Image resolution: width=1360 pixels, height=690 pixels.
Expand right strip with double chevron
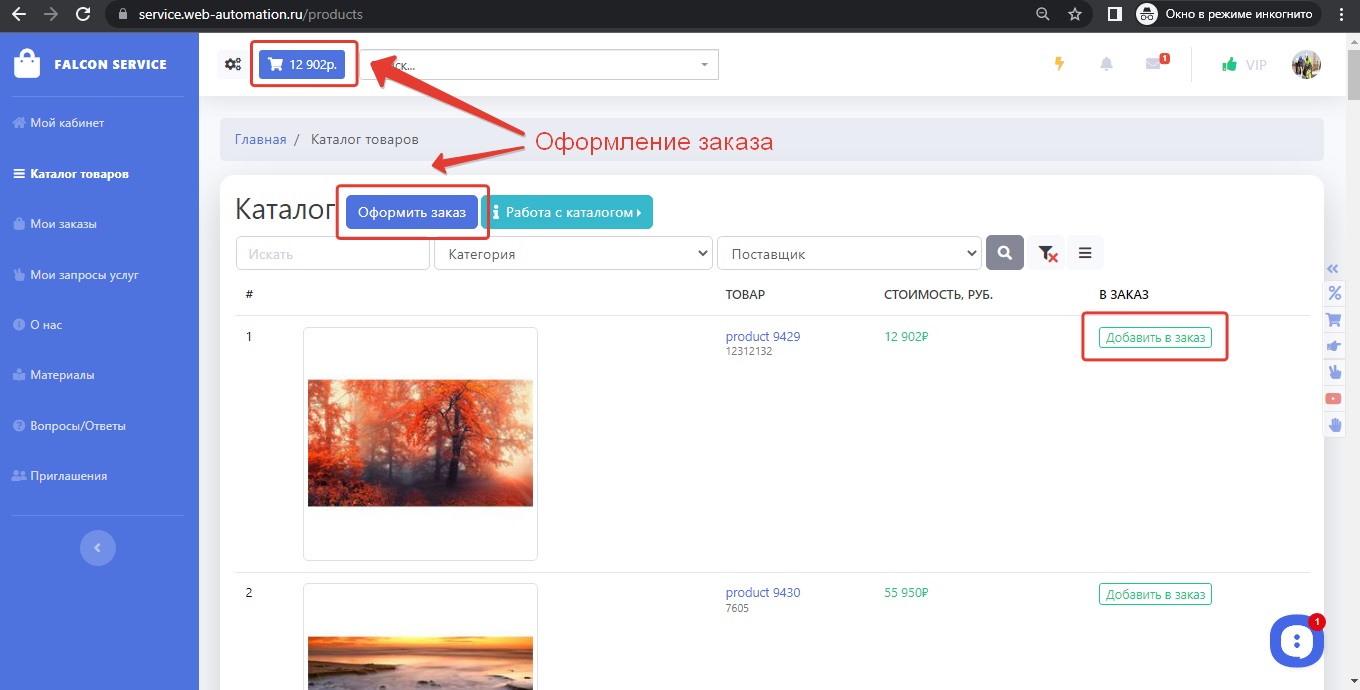(x=1332, y=269)
